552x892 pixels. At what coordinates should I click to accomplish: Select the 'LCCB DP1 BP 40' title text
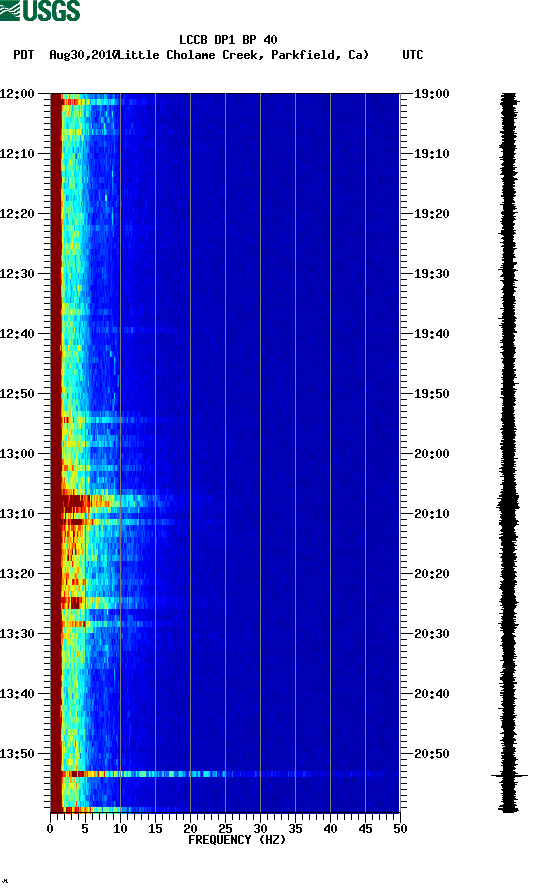(228, 40)
